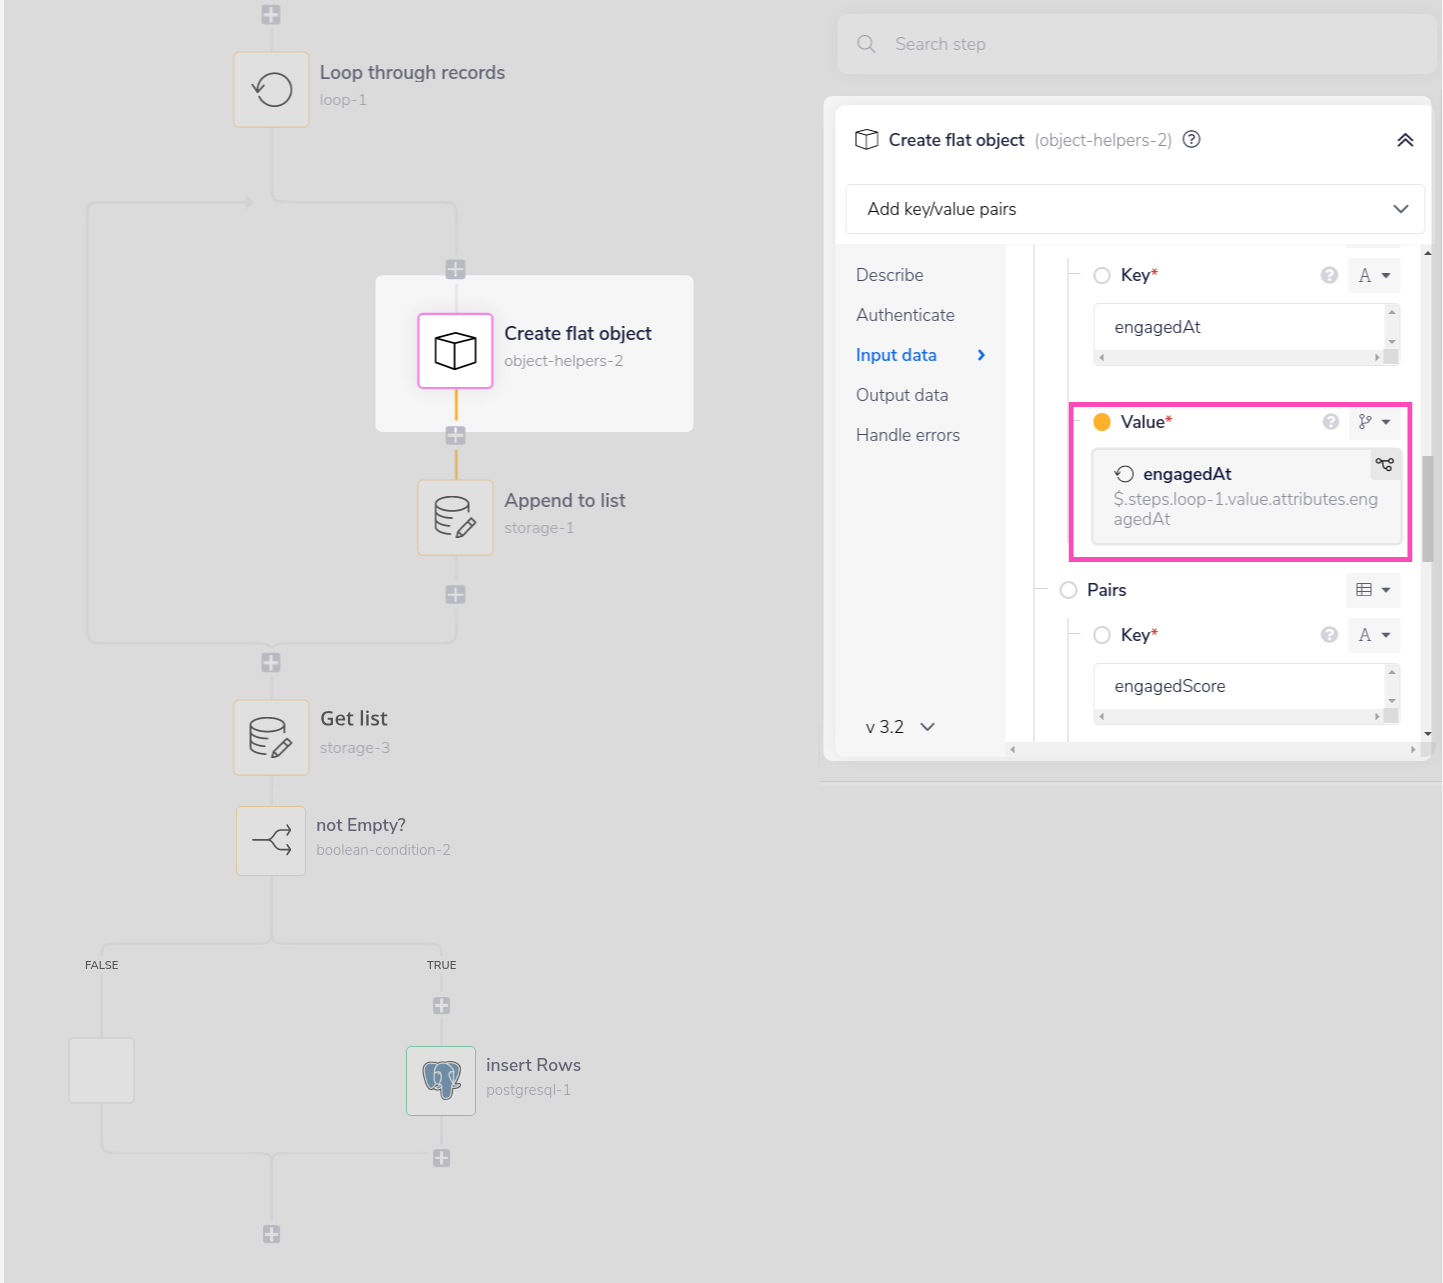This screenshot has height=1283, width=1443.
Task: Select the Loop through records step icon
Action: click(x=271, y=90)
